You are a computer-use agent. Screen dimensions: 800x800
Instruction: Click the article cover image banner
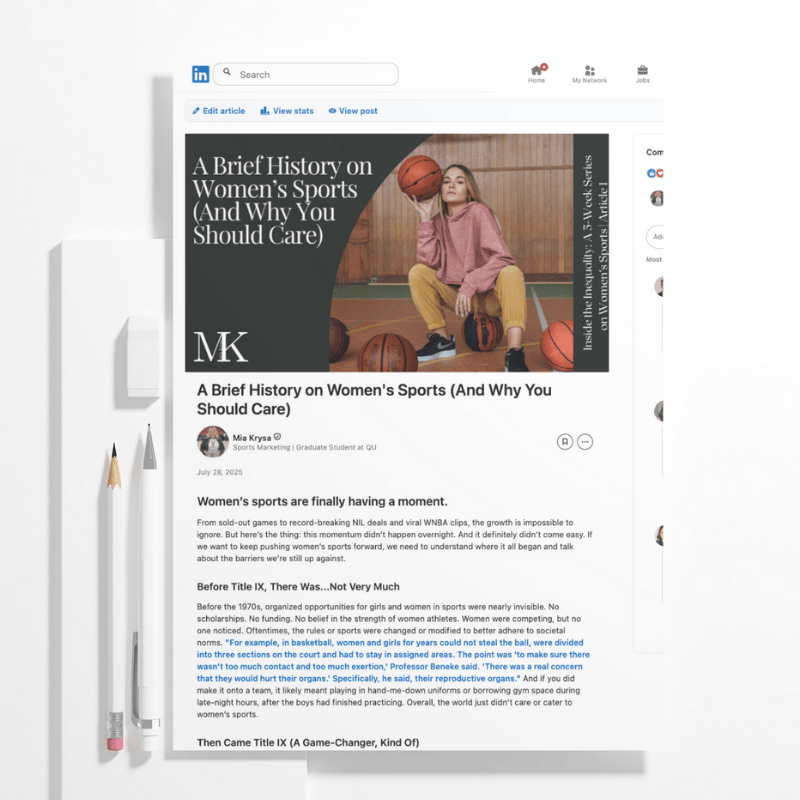coord(396,252)
